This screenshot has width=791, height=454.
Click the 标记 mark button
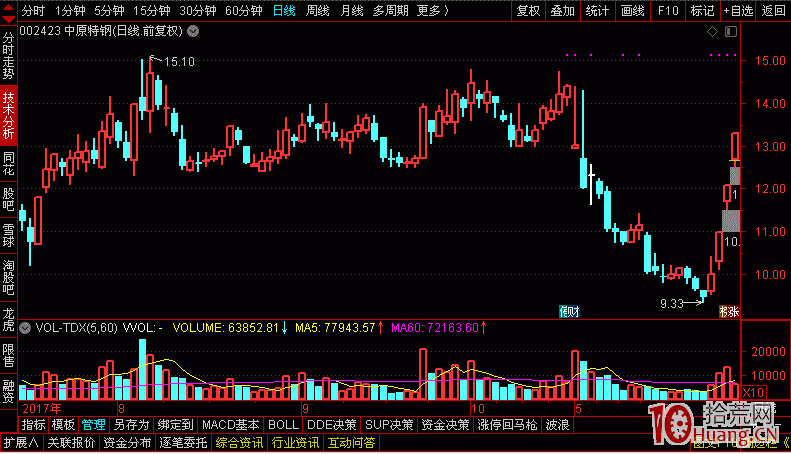tap(702, 11)
